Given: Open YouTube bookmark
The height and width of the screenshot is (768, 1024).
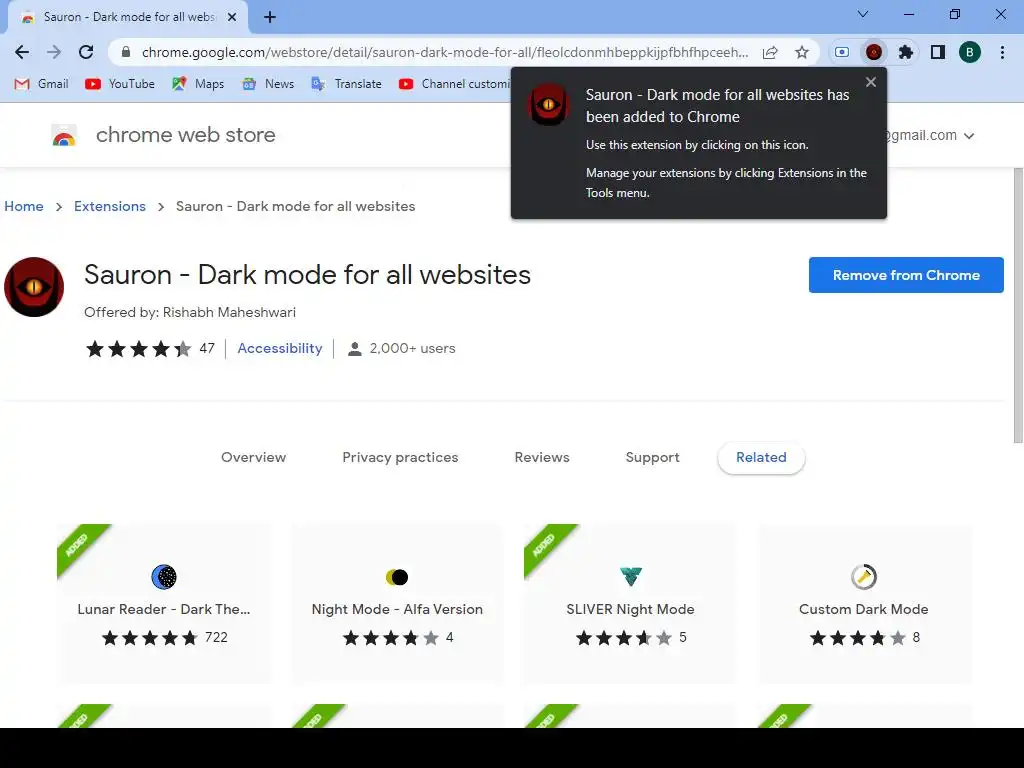Looking at the screenshot, I should click(120, 84).
